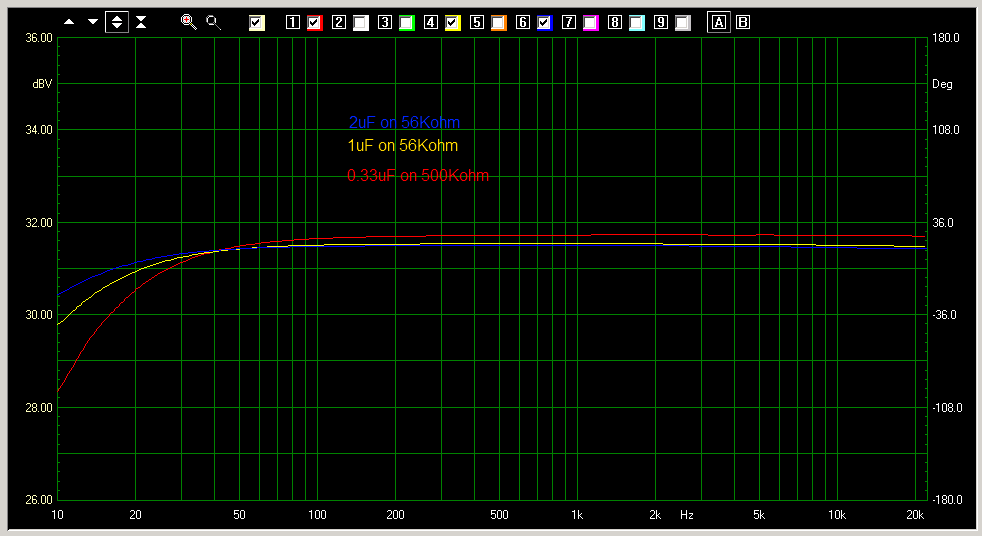Click the zoom in magnifier icon

point(188,21)
